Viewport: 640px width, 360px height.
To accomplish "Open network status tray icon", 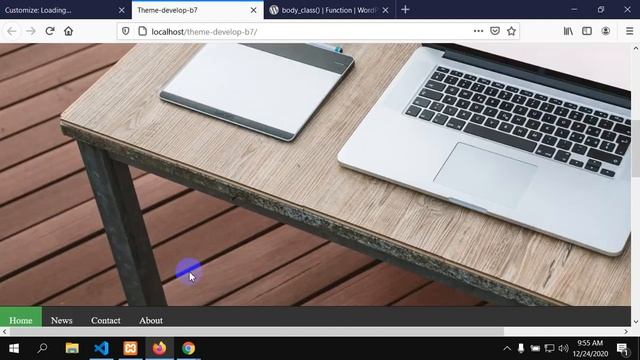I will (x=549, y=348).
